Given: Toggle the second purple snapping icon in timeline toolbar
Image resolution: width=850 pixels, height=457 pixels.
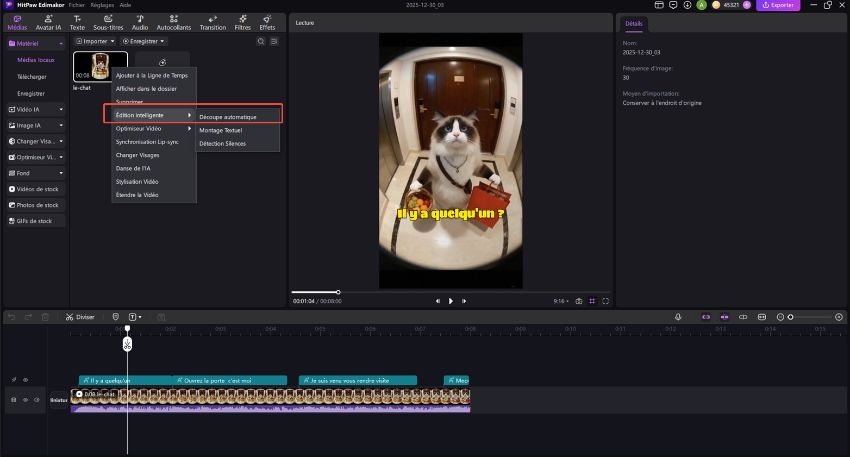Looking at the screenshot, I should pyautogui.click(x=724, y=317).
